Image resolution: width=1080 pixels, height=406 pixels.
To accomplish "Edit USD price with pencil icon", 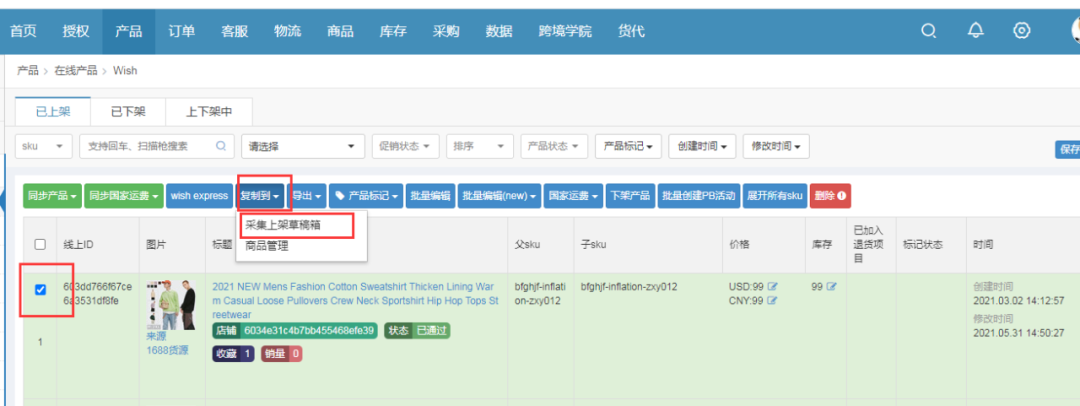I will coord(772,287).
